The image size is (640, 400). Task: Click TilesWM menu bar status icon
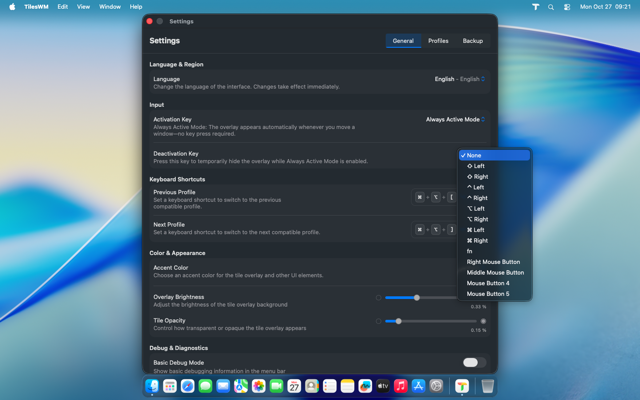click(536, 7)
